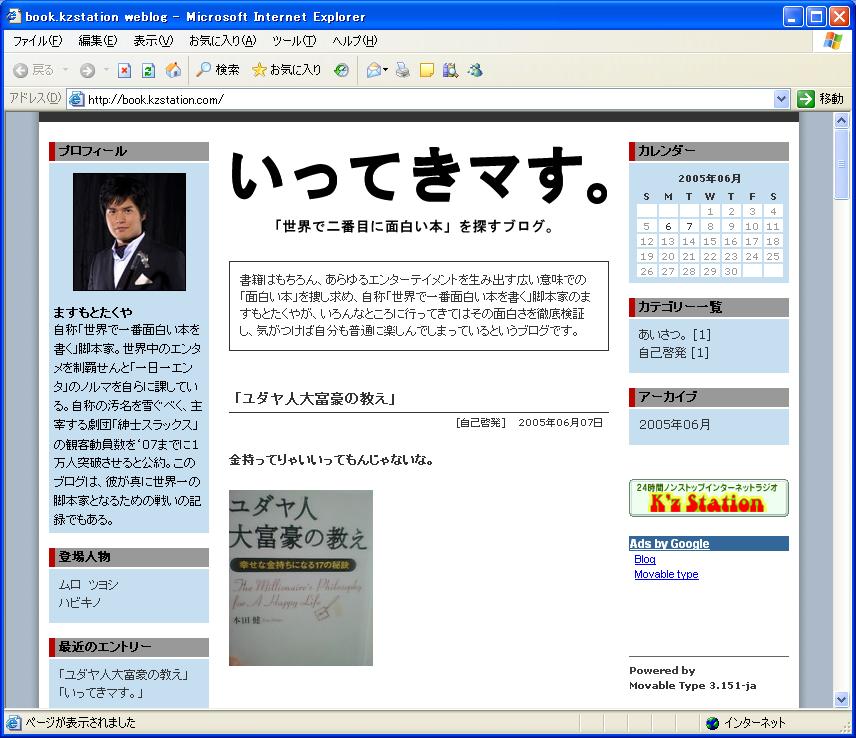Open the Search (検索) toolbar button
Screen dimensions: 856x738
(x=218, y=70)
